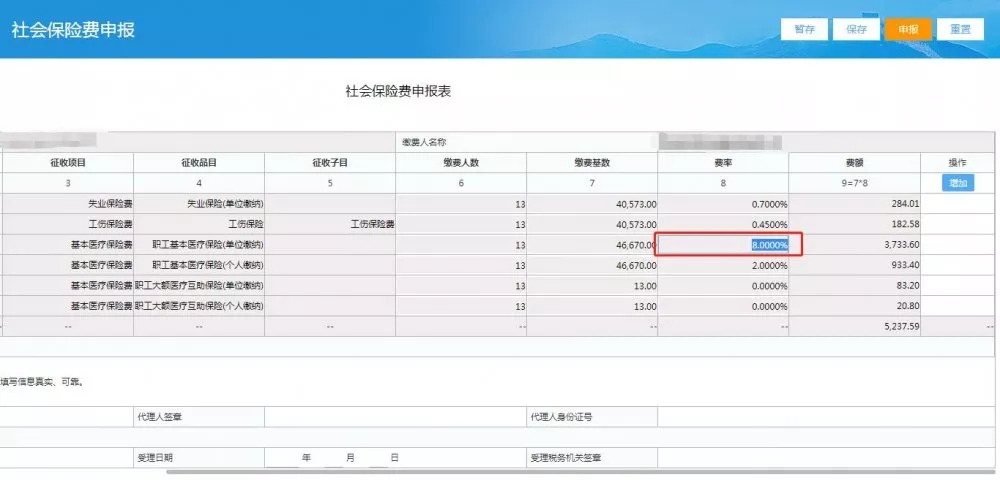
Task: Submit the form with the orange 申报 button
Action: [x=908, y=29]
